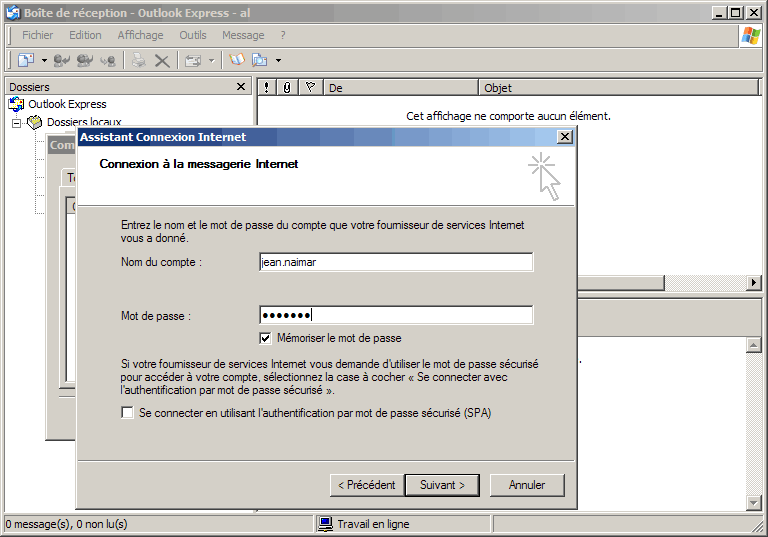Open the Outils menu
768x537 pixels.
tap(193, 35)
